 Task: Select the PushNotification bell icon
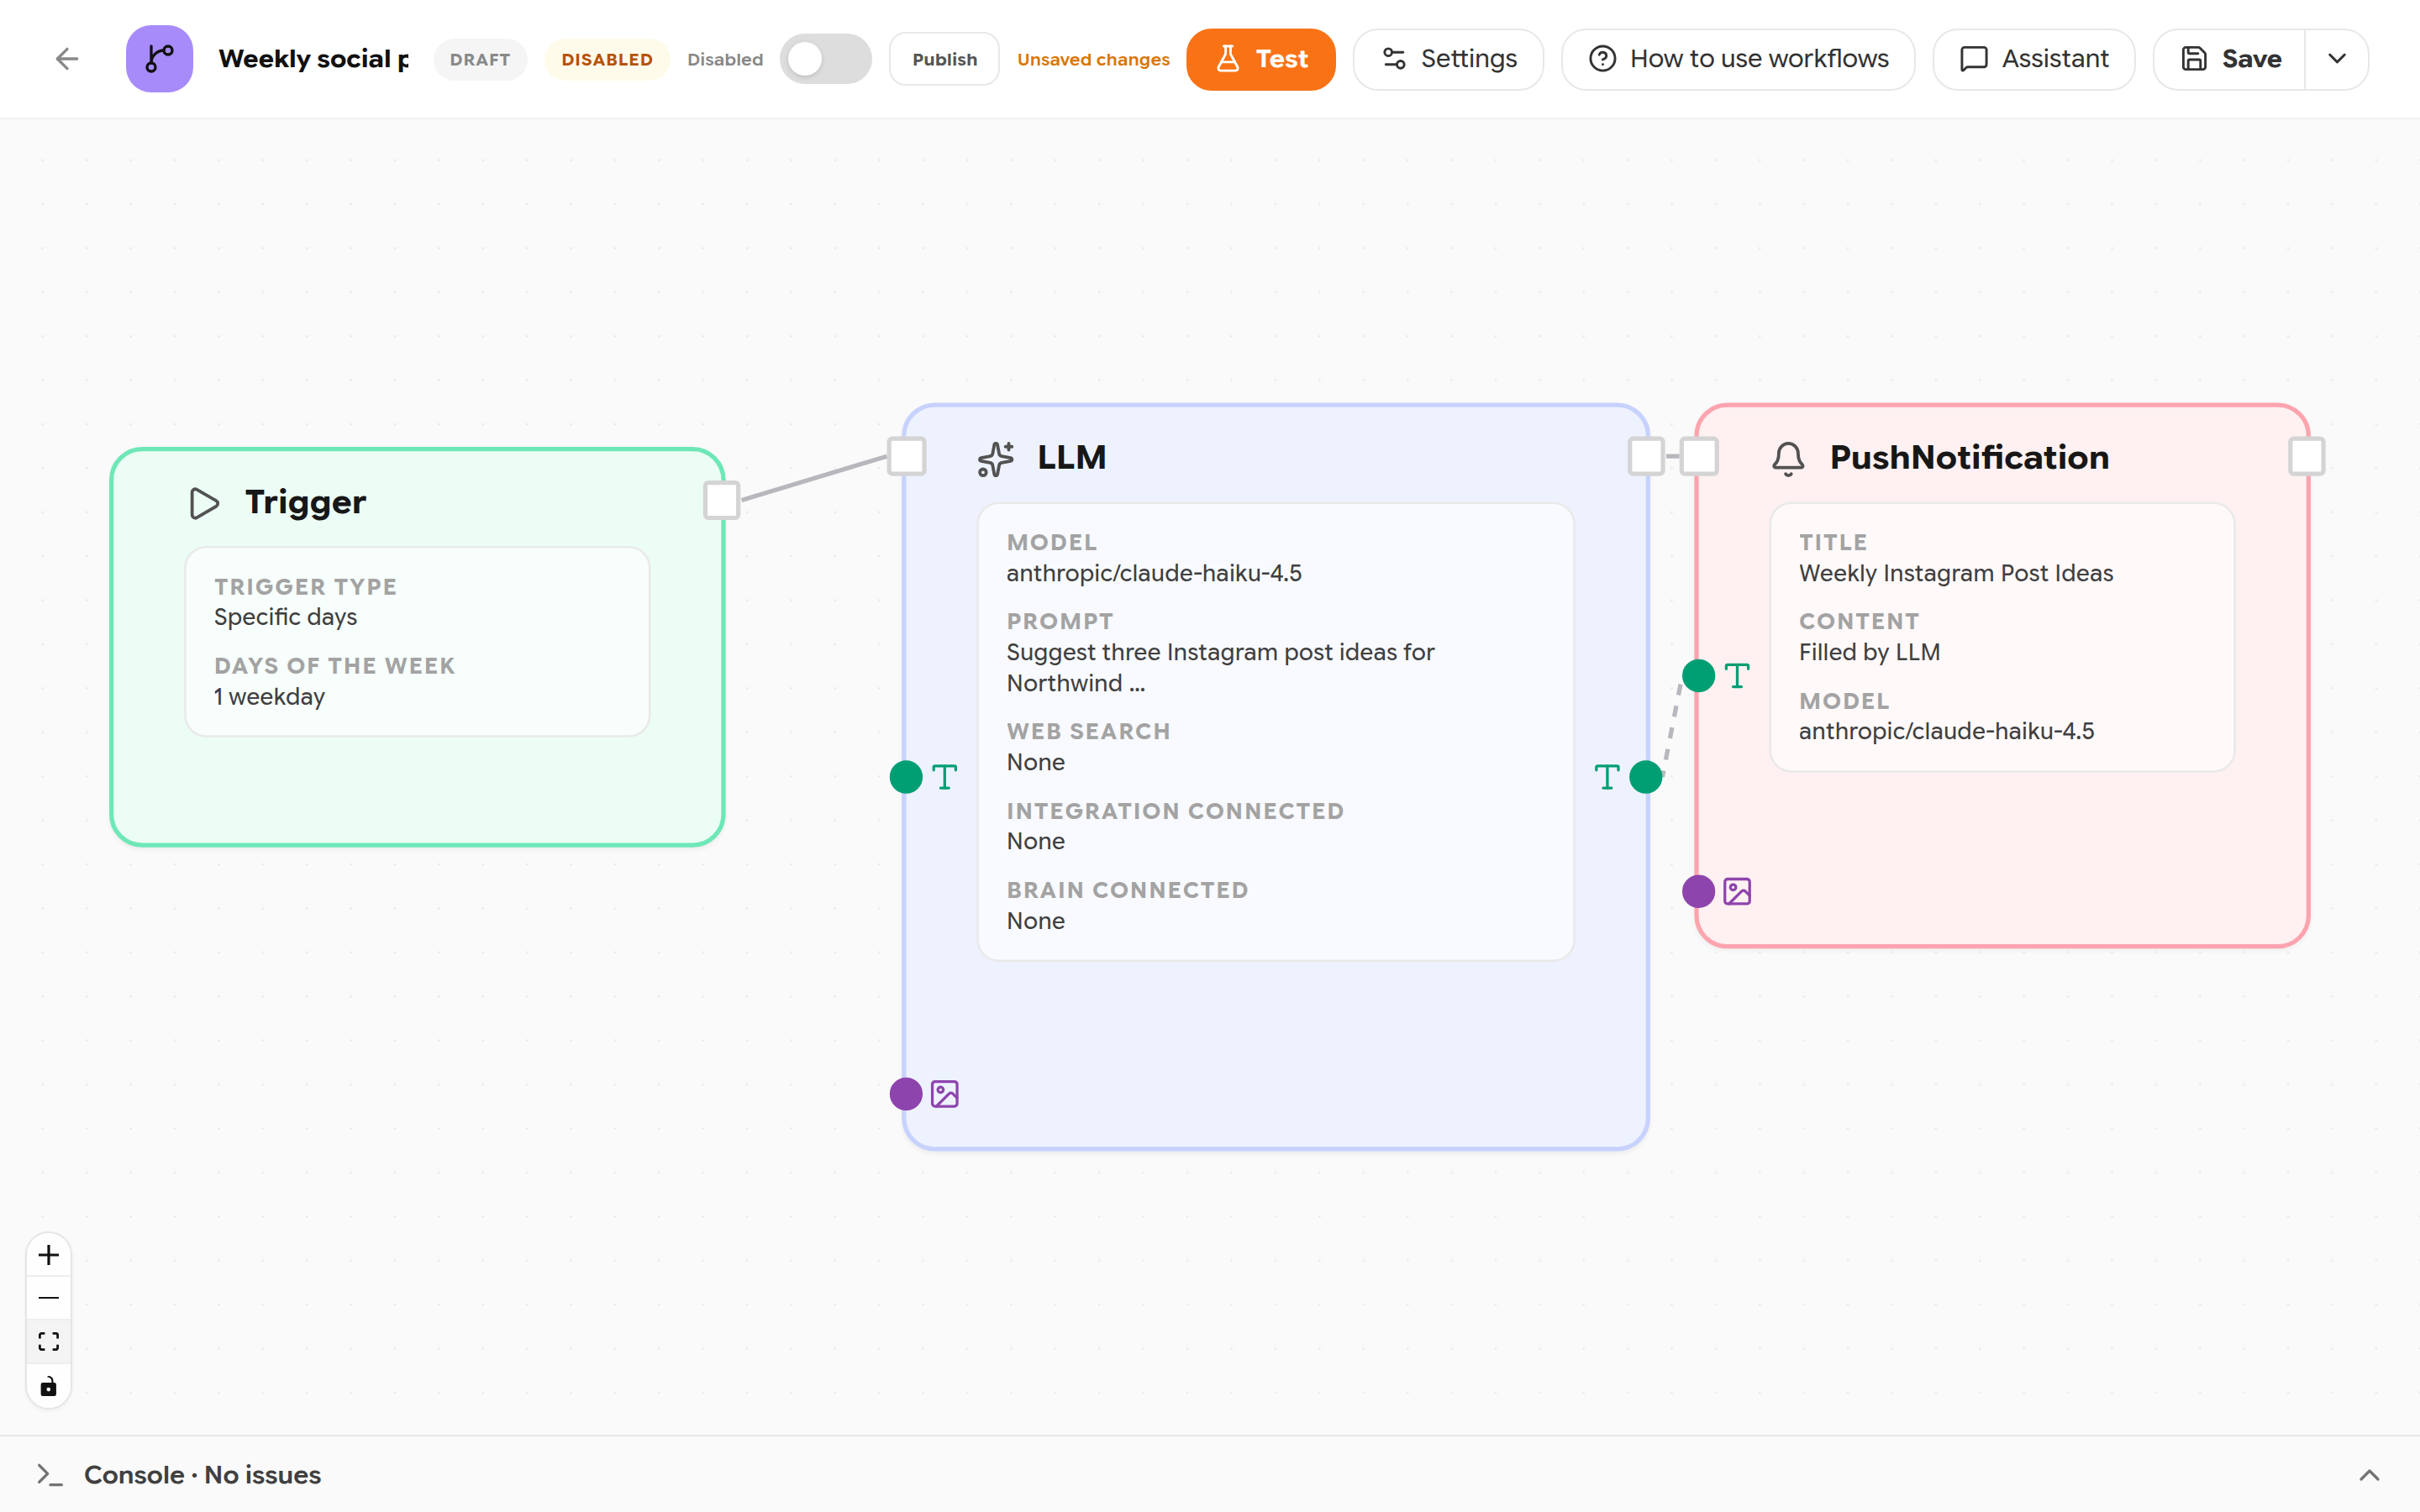(1788, 459)
